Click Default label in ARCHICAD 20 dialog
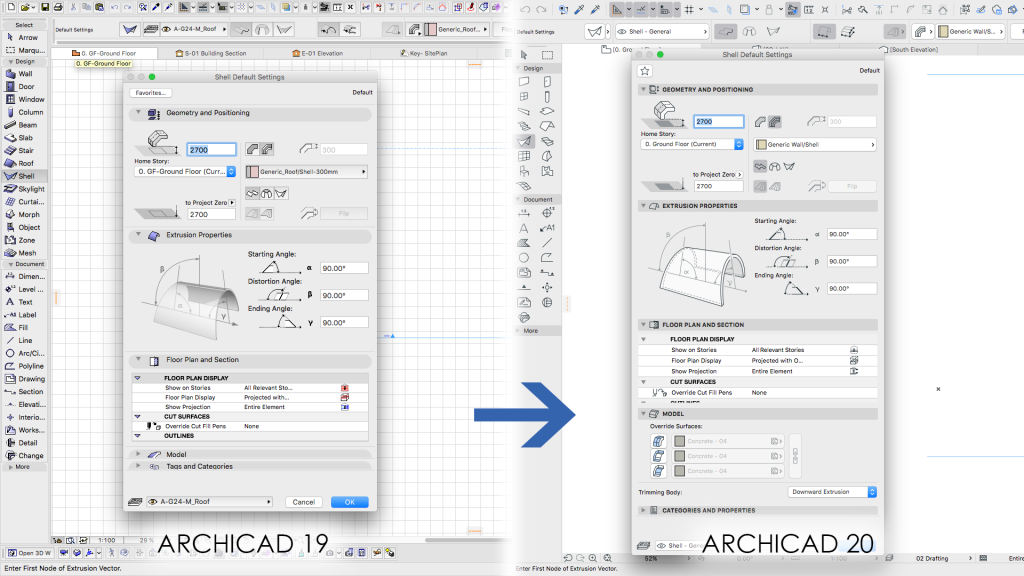Viewport: 1024px width, 576px height. coord(869,71)
